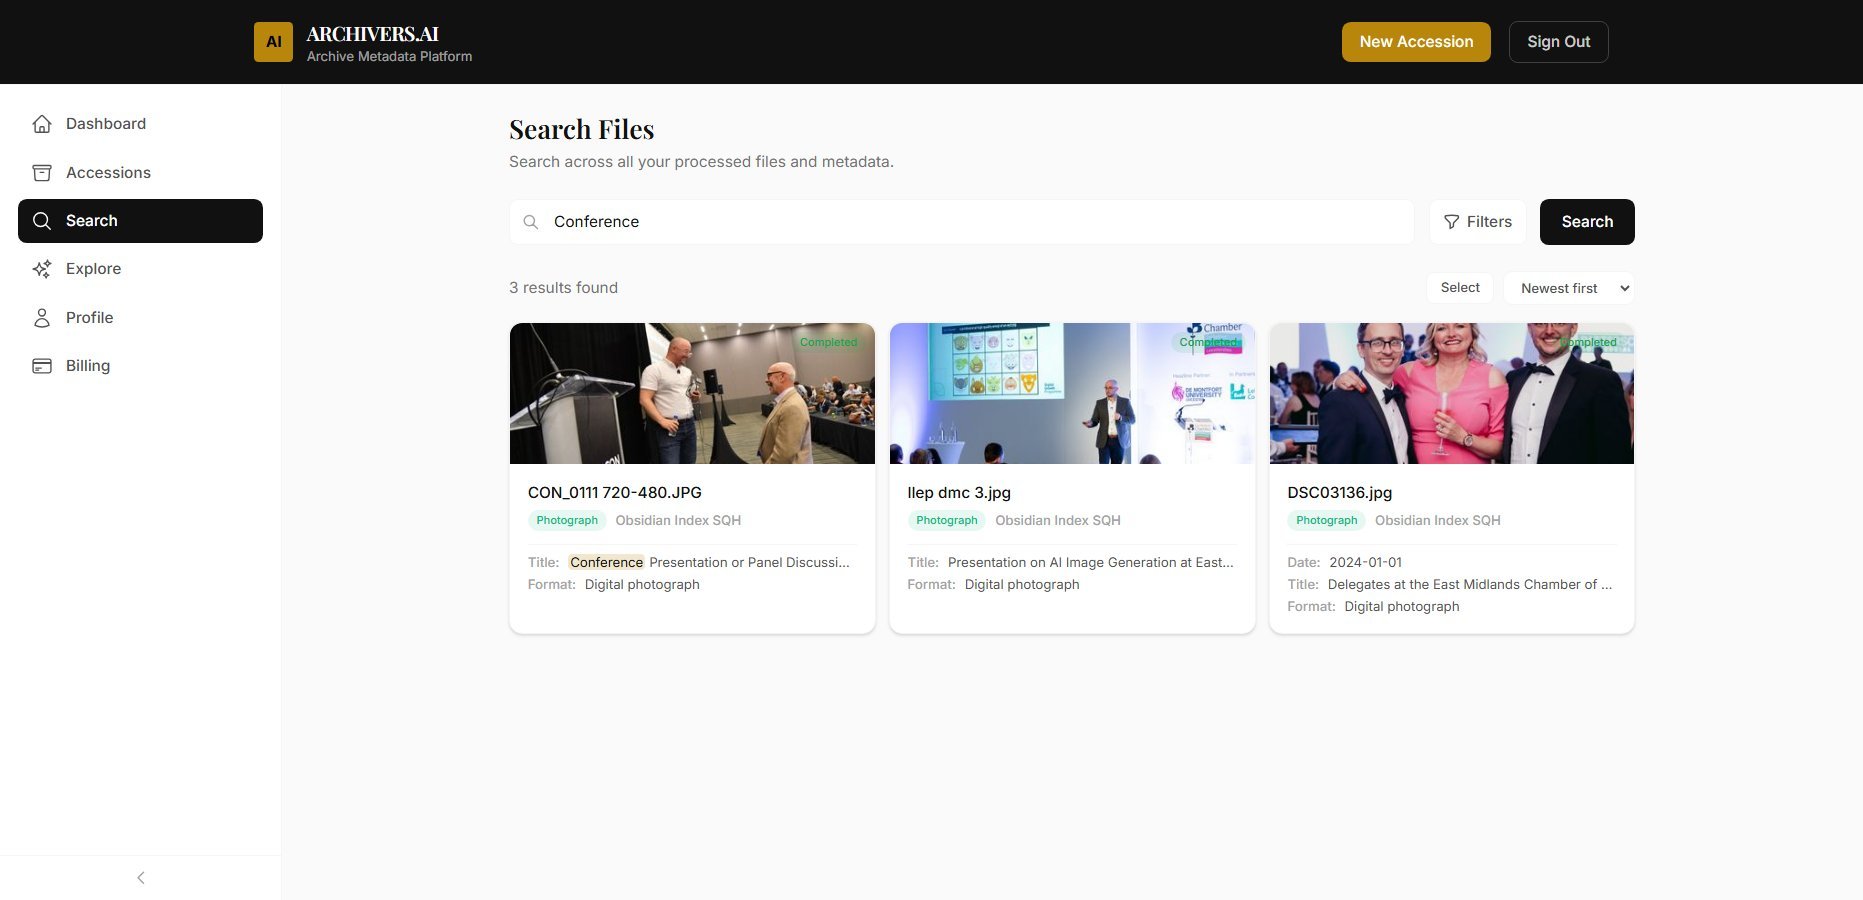Open Explore via its sparkle icon

click(41, 268)
